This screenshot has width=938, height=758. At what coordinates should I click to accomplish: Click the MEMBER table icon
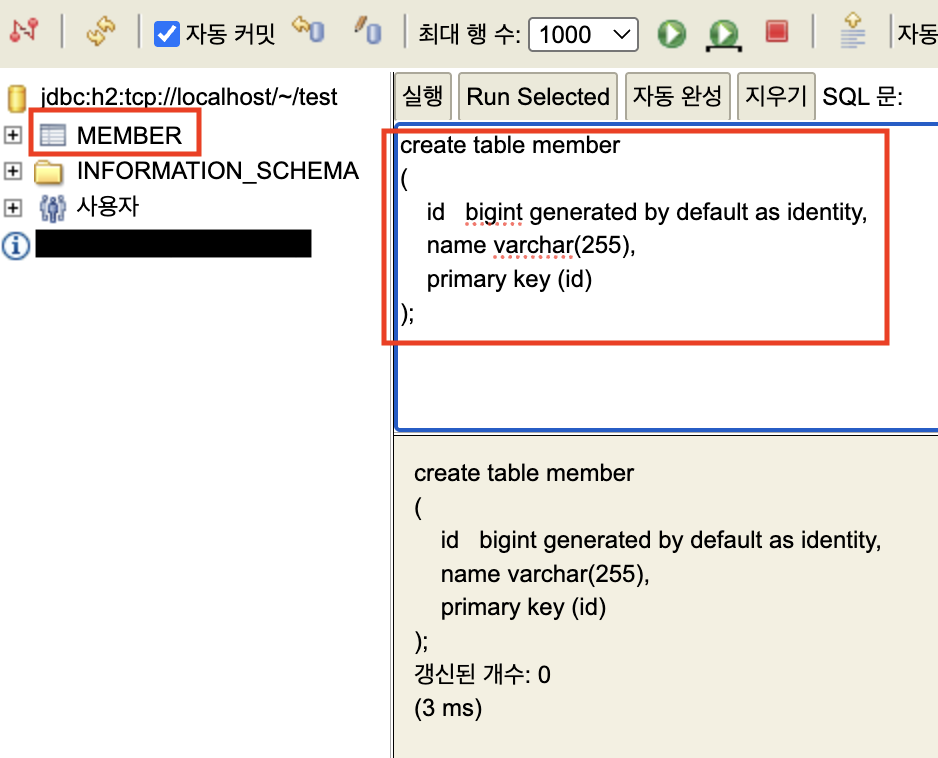coord(53,136)
